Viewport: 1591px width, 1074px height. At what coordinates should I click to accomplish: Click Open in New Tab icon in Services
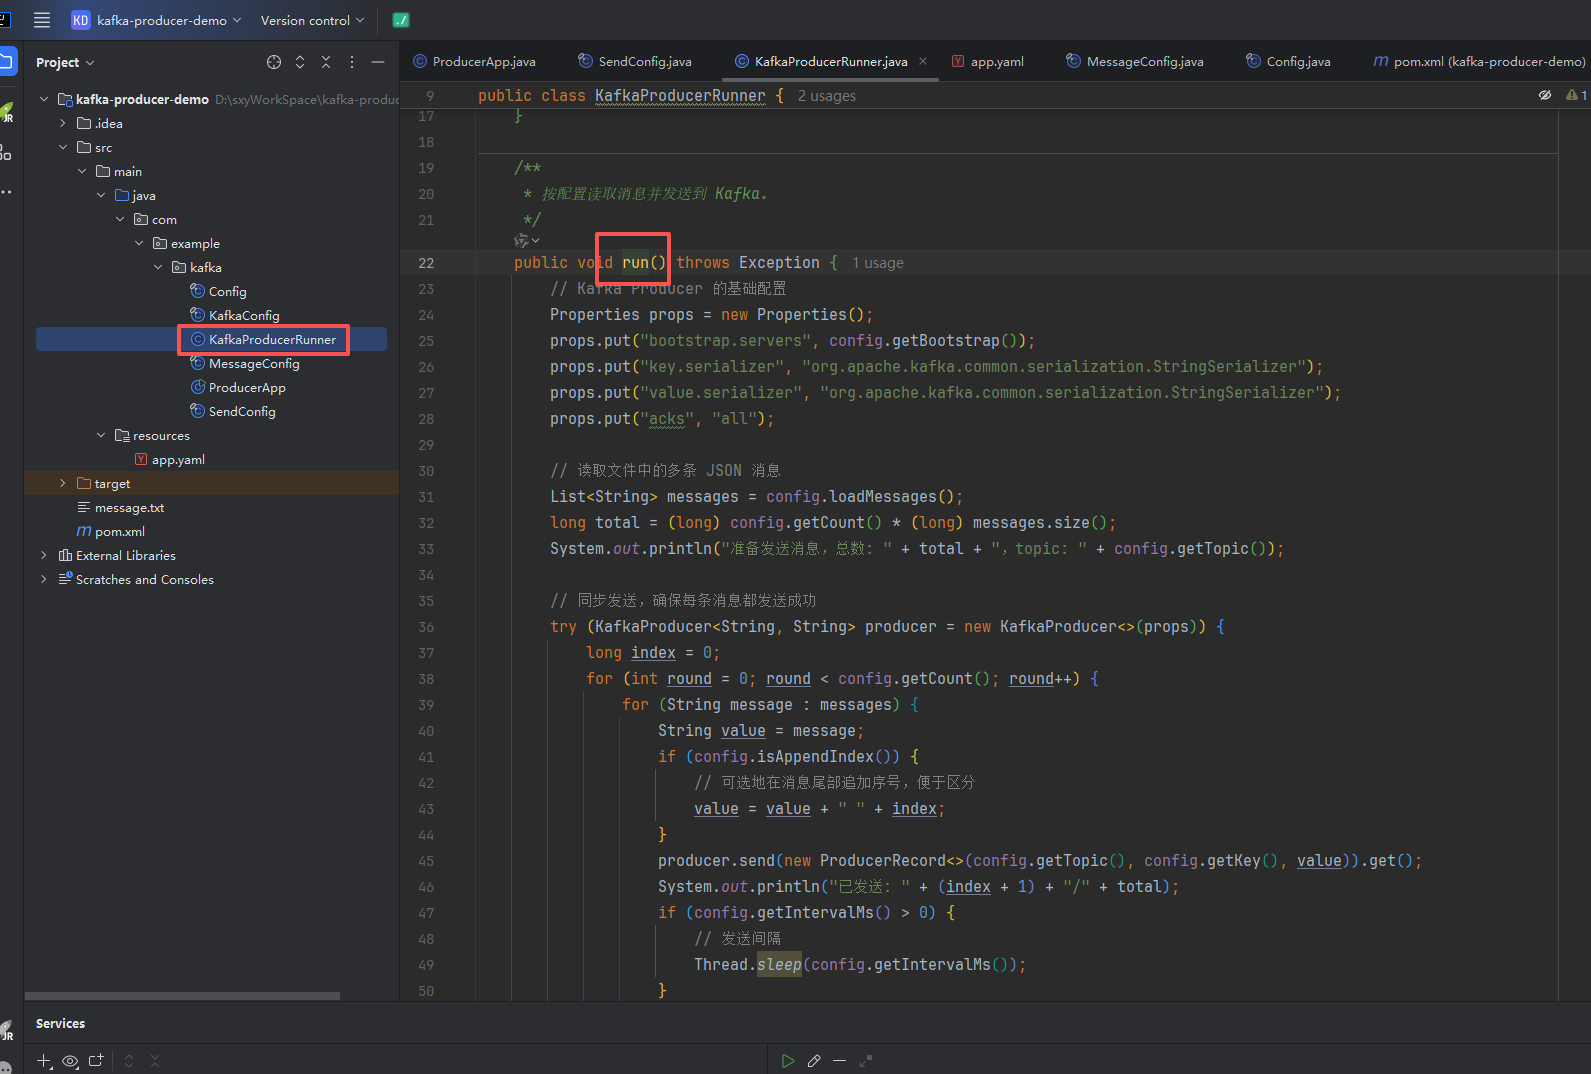coord(96,1061)
